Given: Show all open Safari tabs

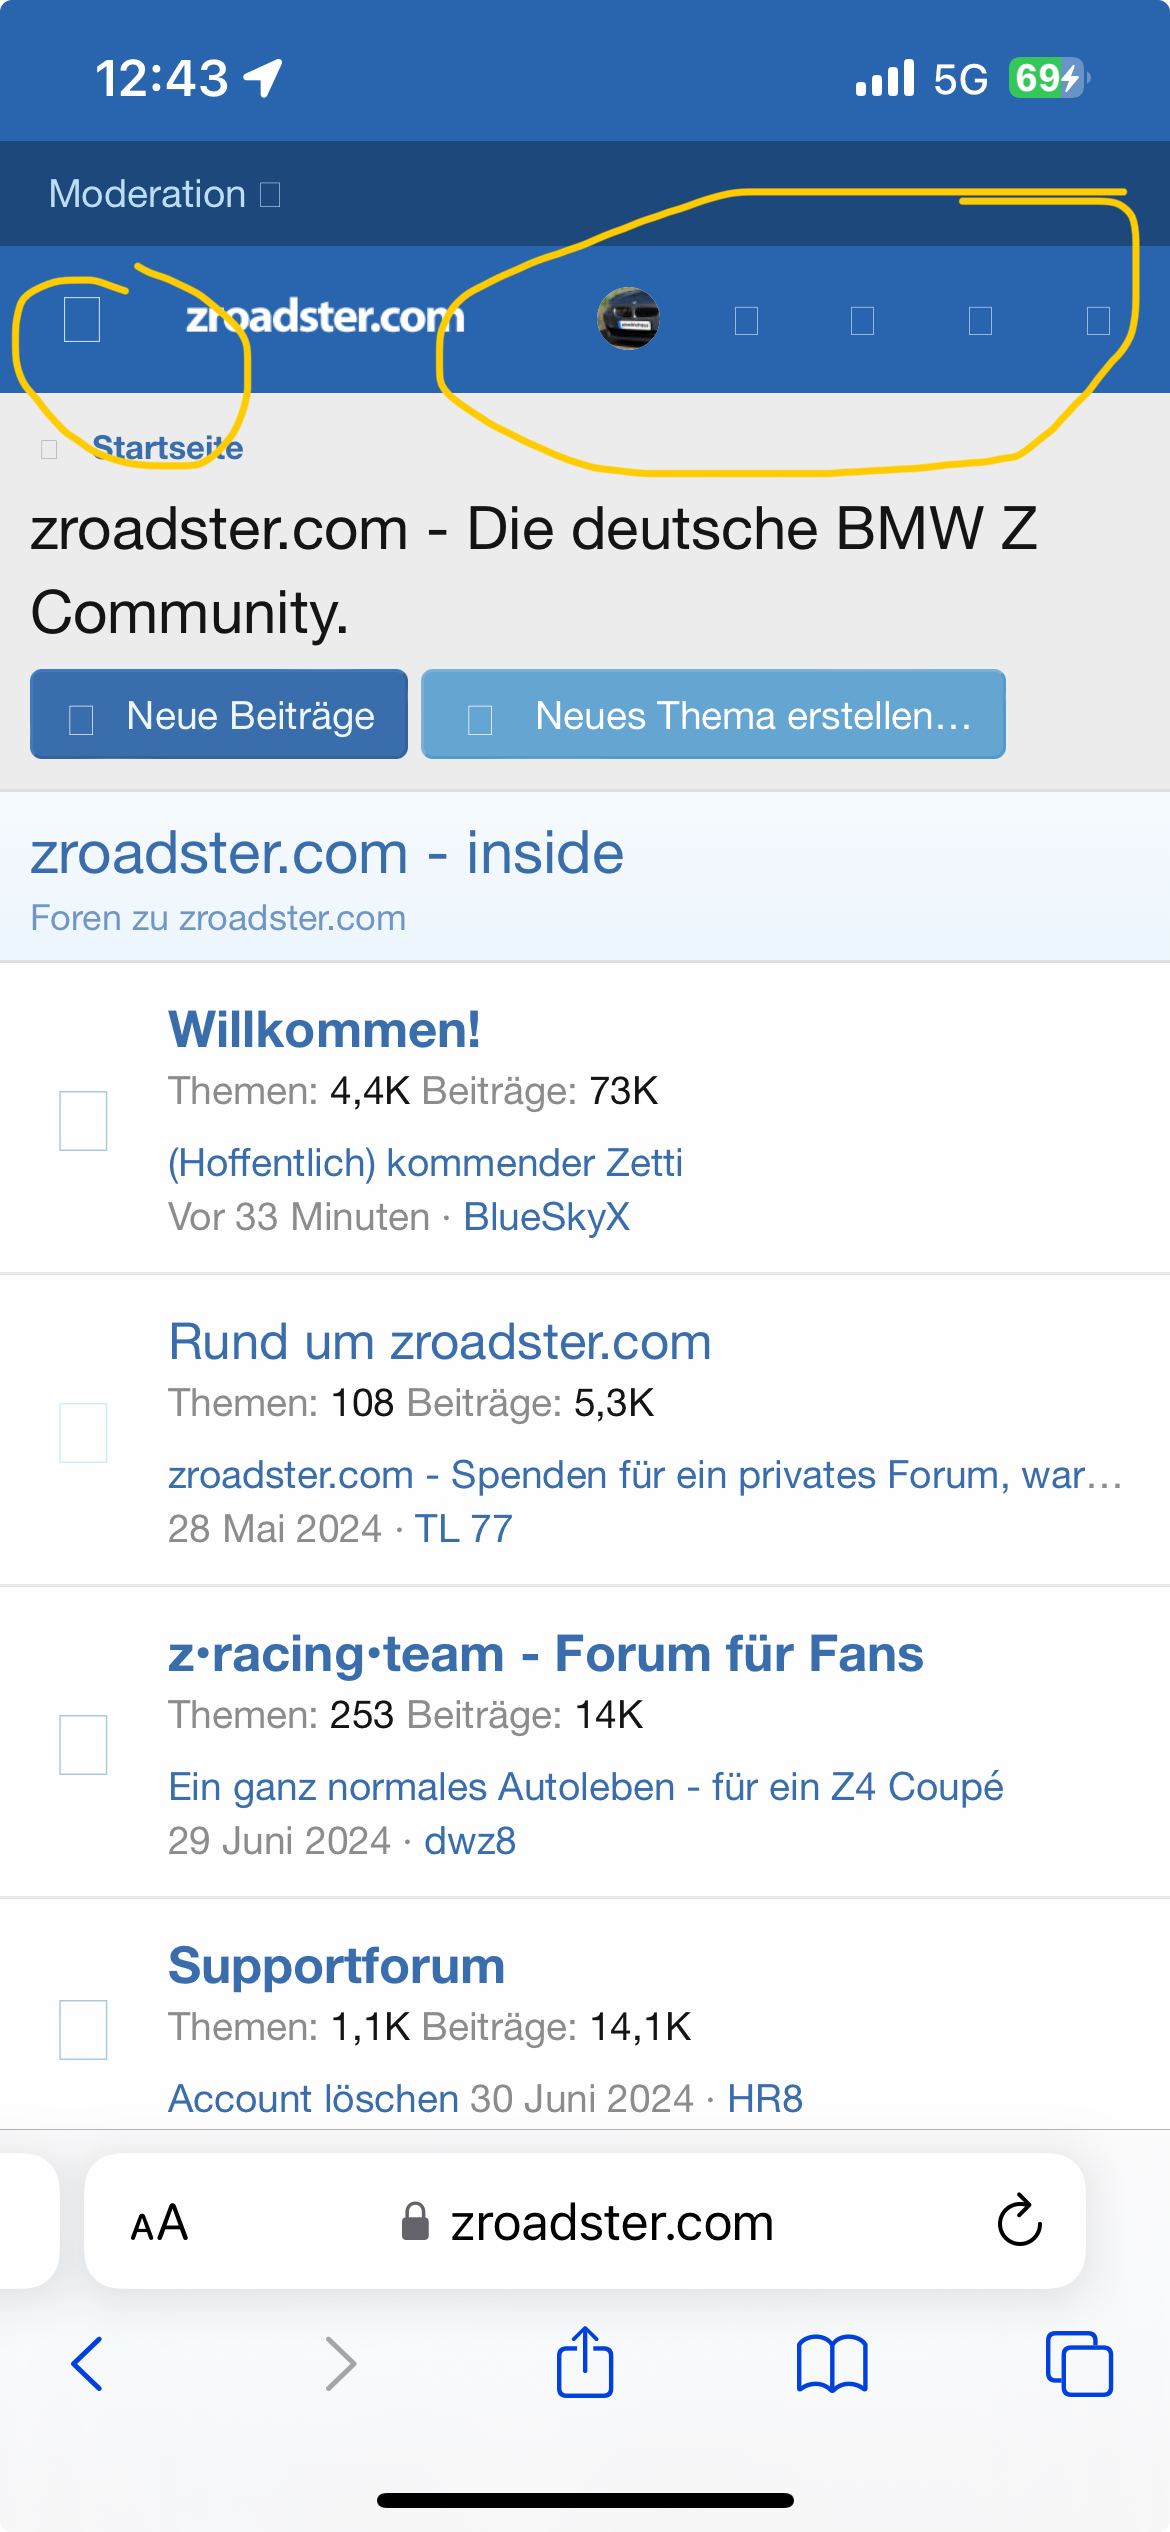Looking at the screenshot, I should click(x=1079, y=2364).
